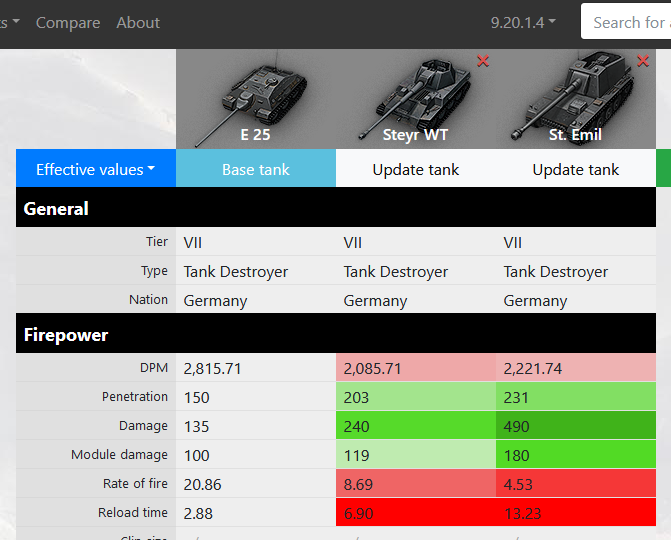Screen dimensions: 671x540
Task: Click the Nation row label
Action: pos(148,300)
